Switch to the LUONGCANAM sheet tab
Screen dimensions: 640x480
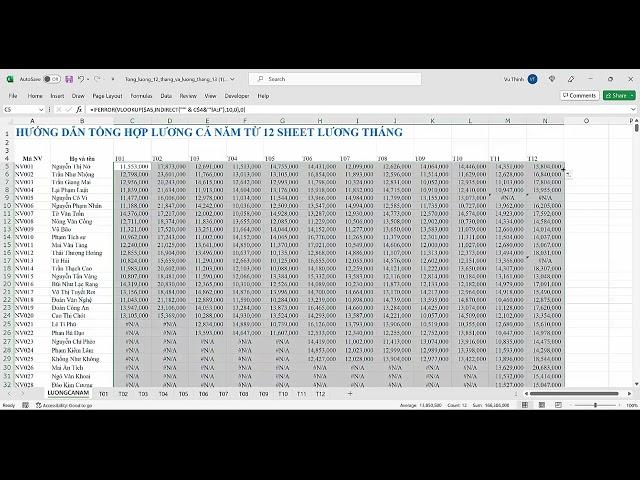click(x=68, y=393)
